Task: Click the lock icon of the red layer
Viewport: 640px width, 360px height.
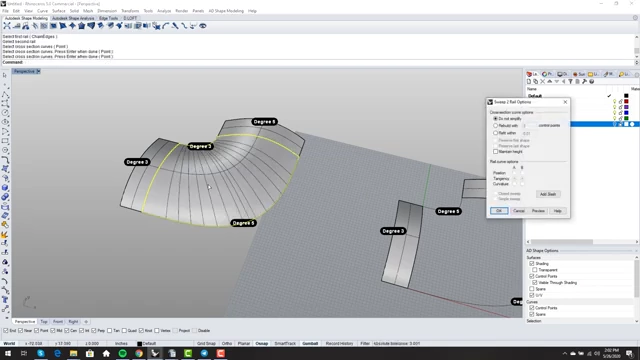Action: (x=620, y=101)
